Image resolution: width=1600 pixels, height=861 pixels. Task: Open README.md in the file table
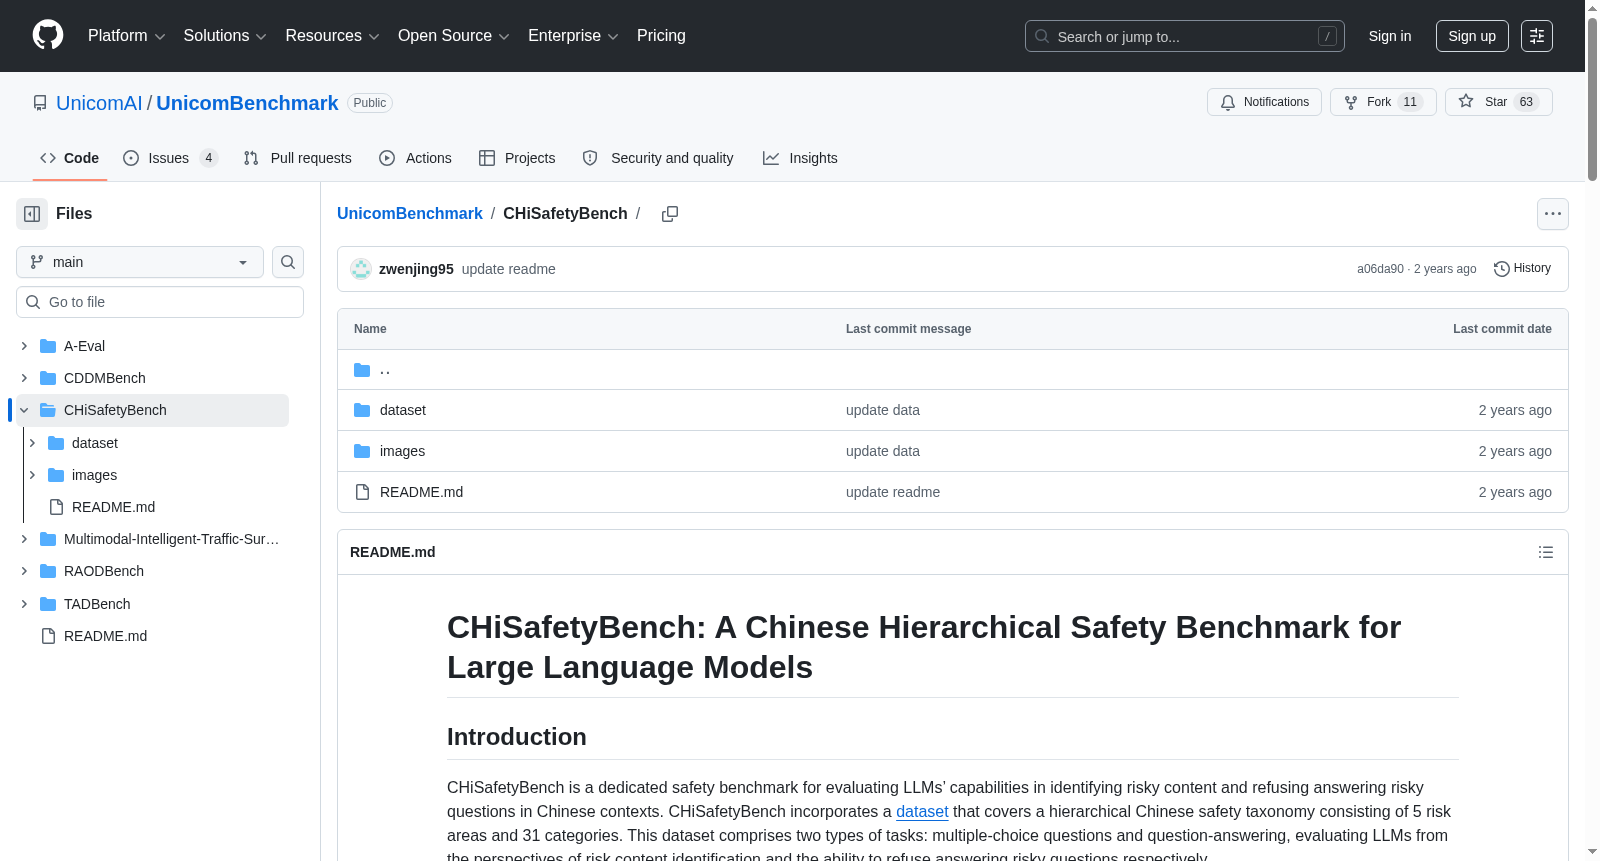coord(421,492)
